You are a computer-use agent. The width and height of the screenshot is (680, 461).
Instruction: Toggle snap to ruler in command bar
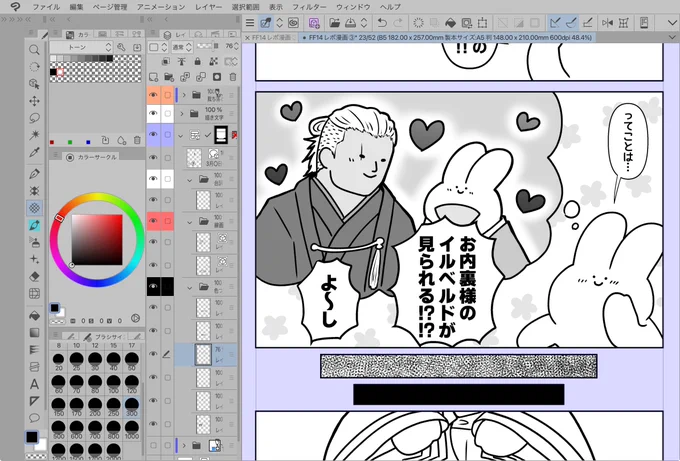coord(555,23)
